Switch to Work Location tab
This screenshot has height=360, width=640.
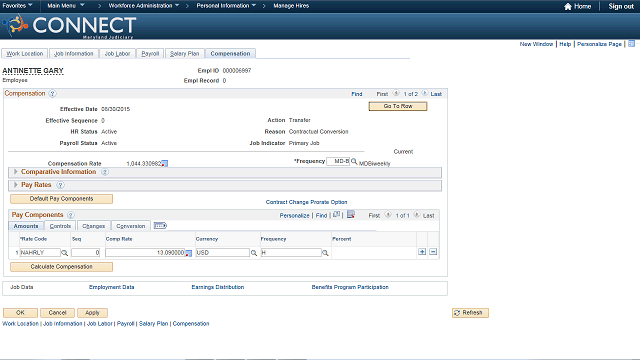(x=24, y=53)
